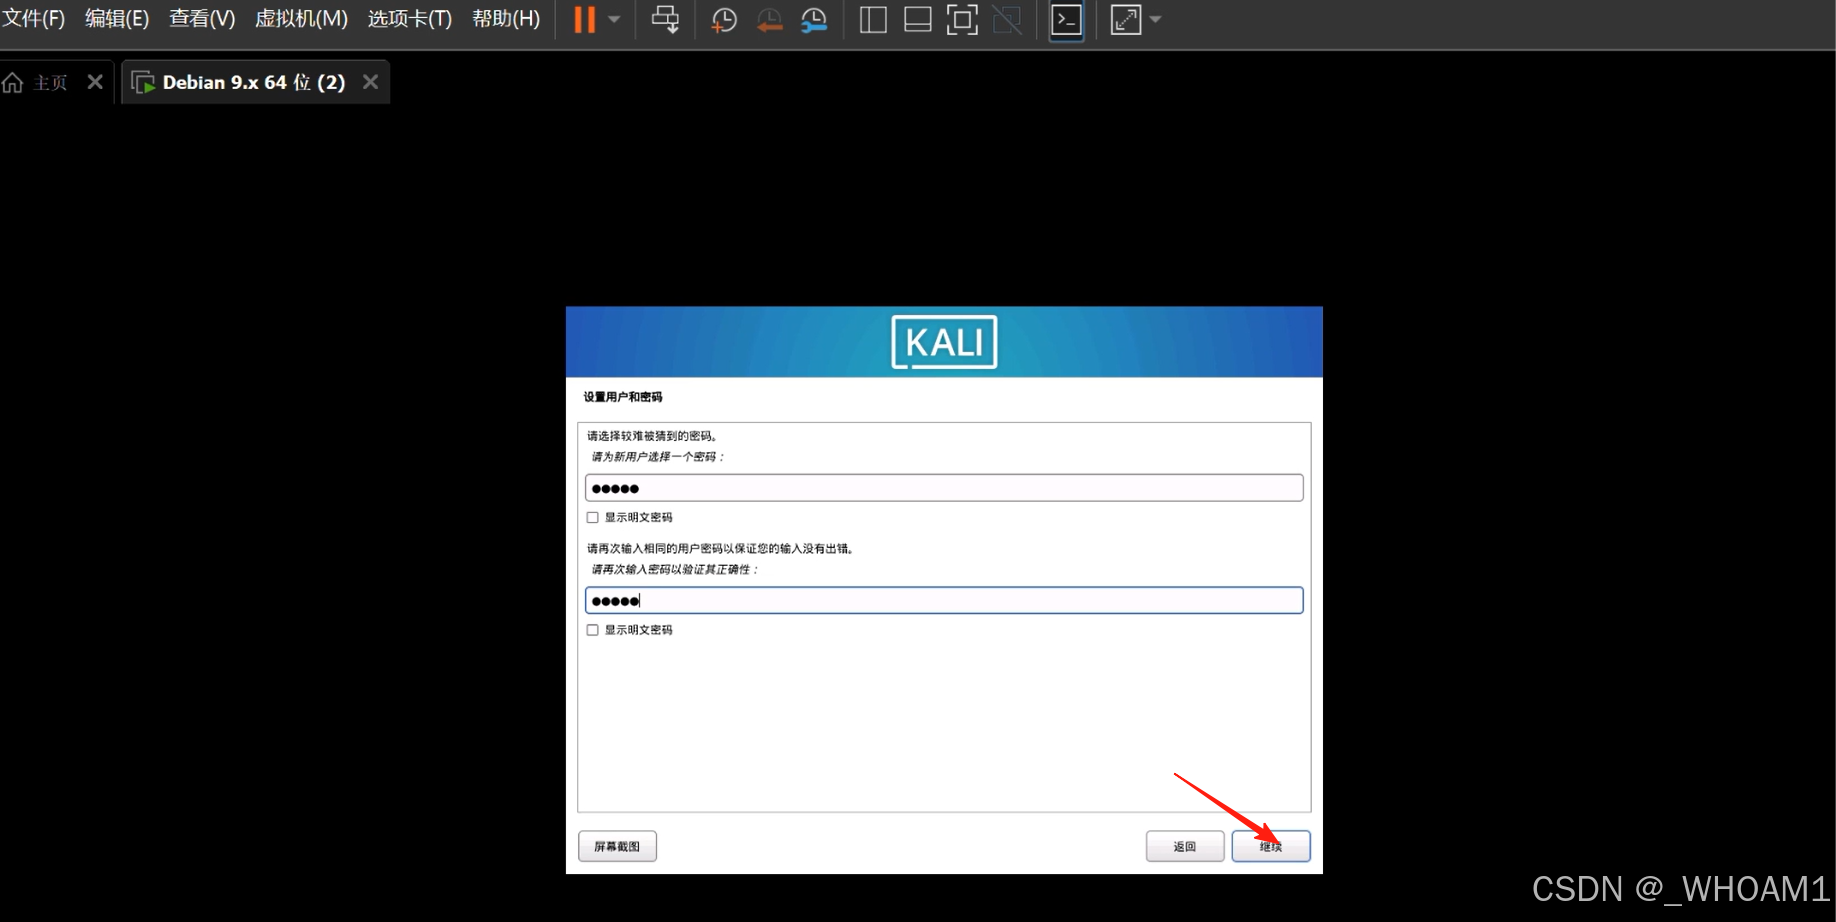The width and height of the screenshot is (1836, 922).
Task: Click the 继续 button to continue
Action: pos(1271,847)
